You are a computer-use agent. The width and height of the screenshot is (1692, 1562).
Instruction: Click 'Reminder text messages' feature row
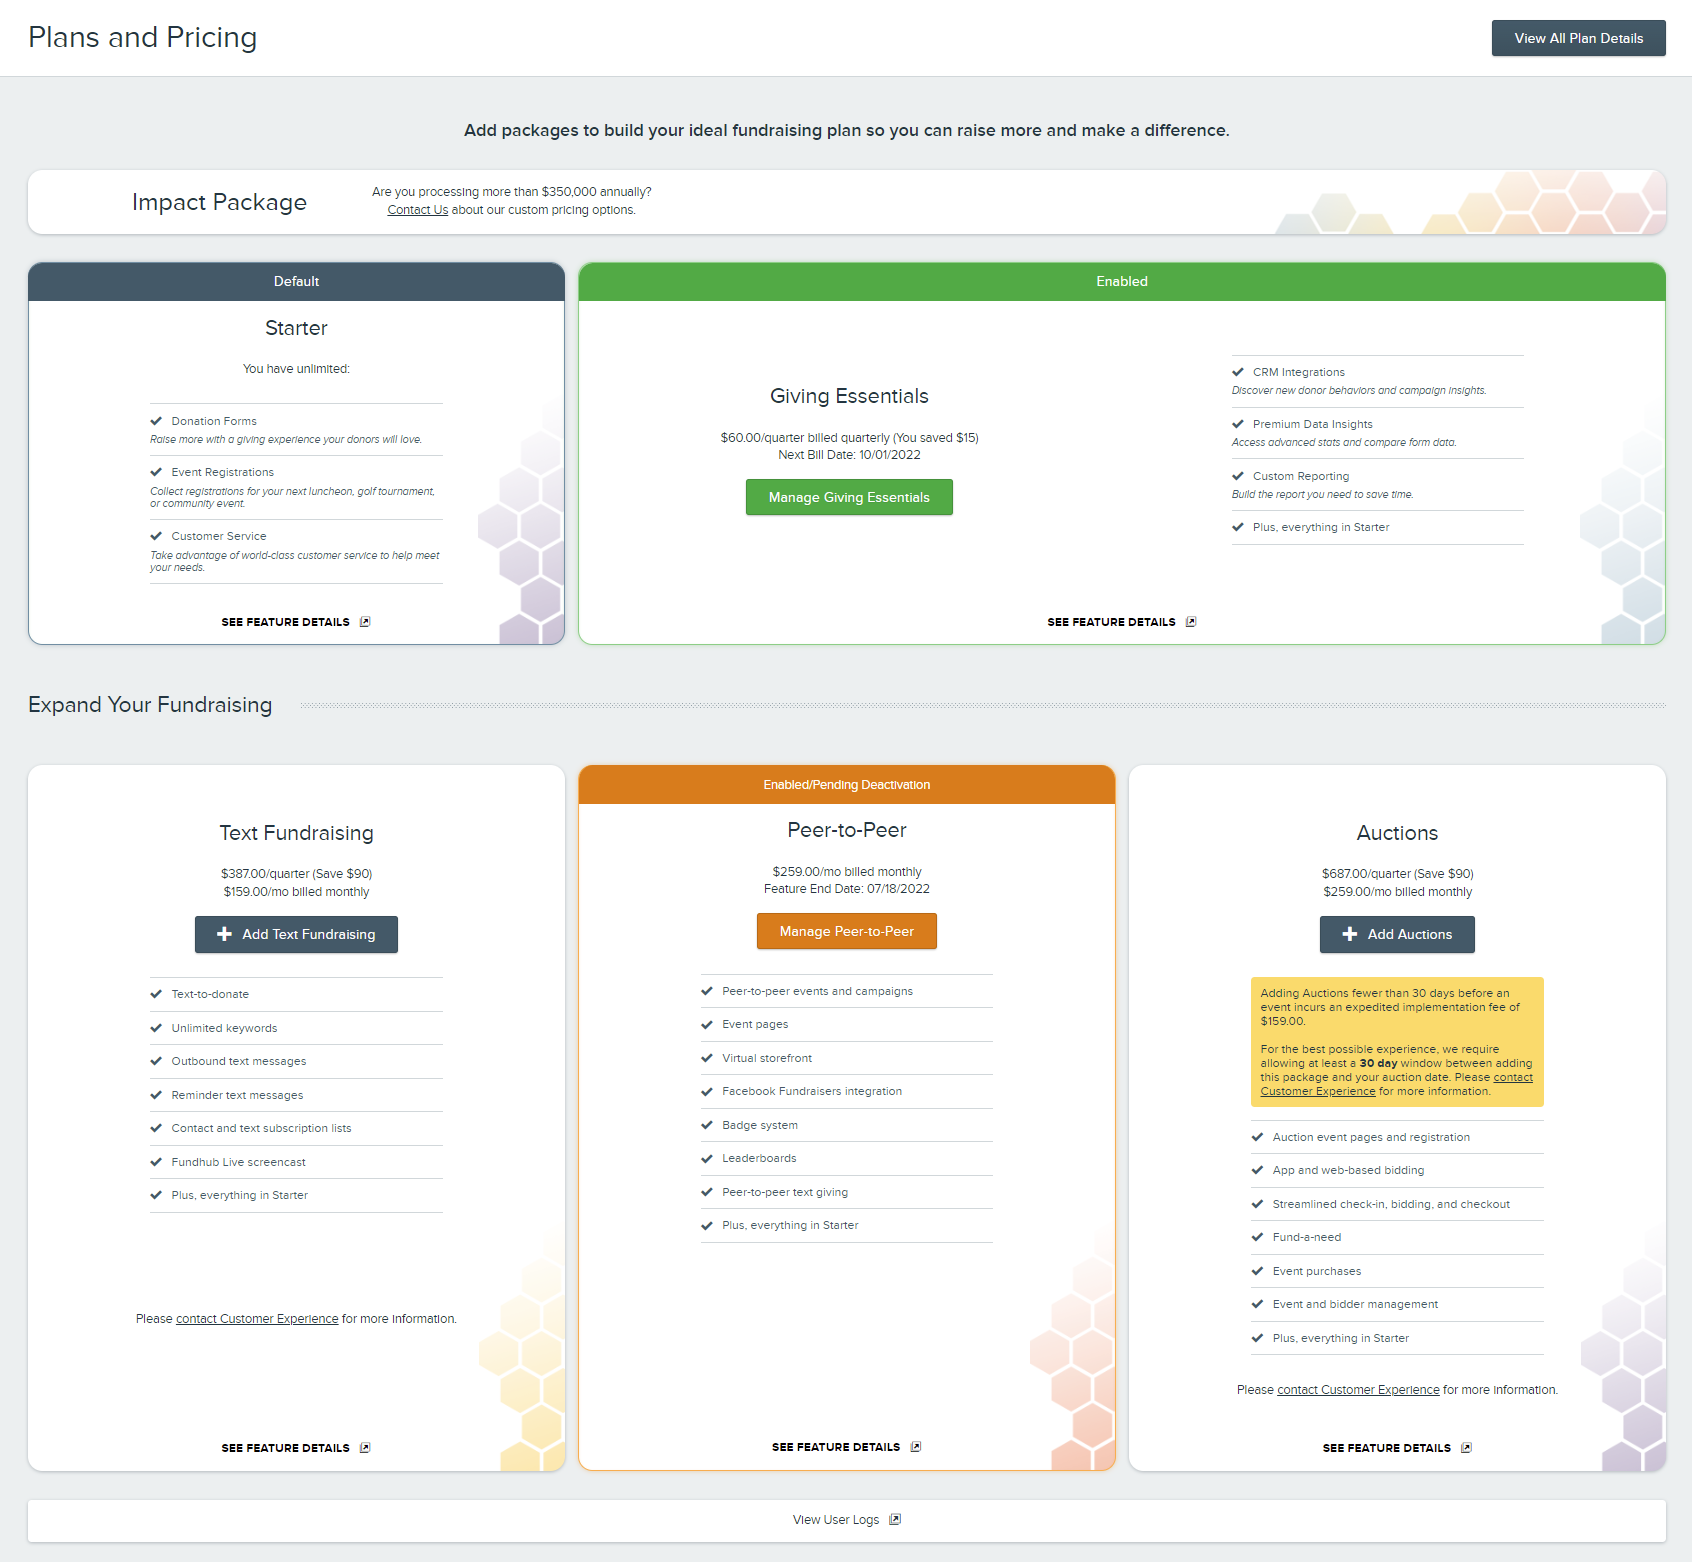coord(296,1095)
